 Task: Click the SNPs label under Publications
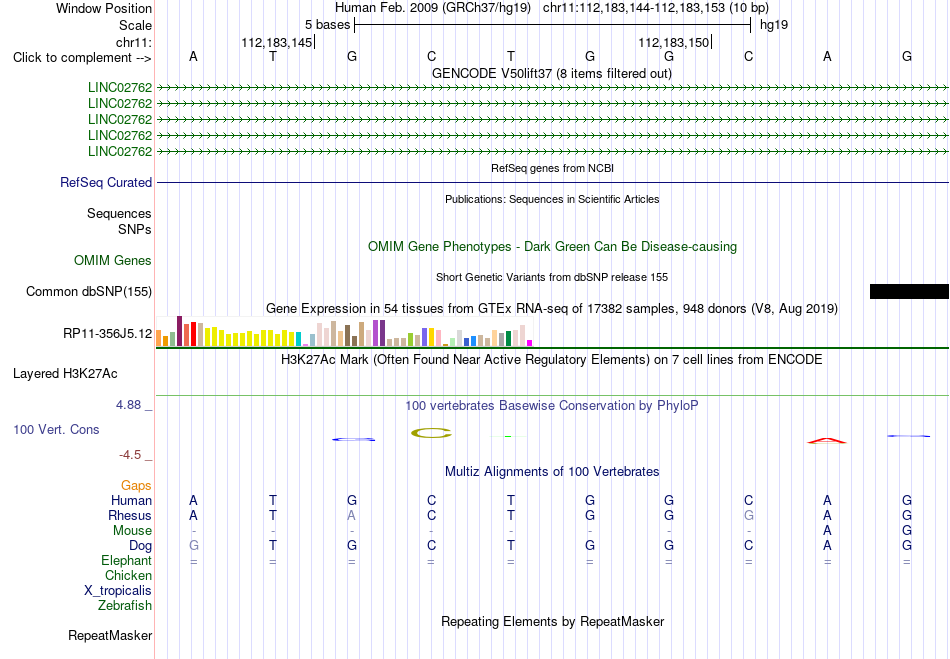click(135, 230)
